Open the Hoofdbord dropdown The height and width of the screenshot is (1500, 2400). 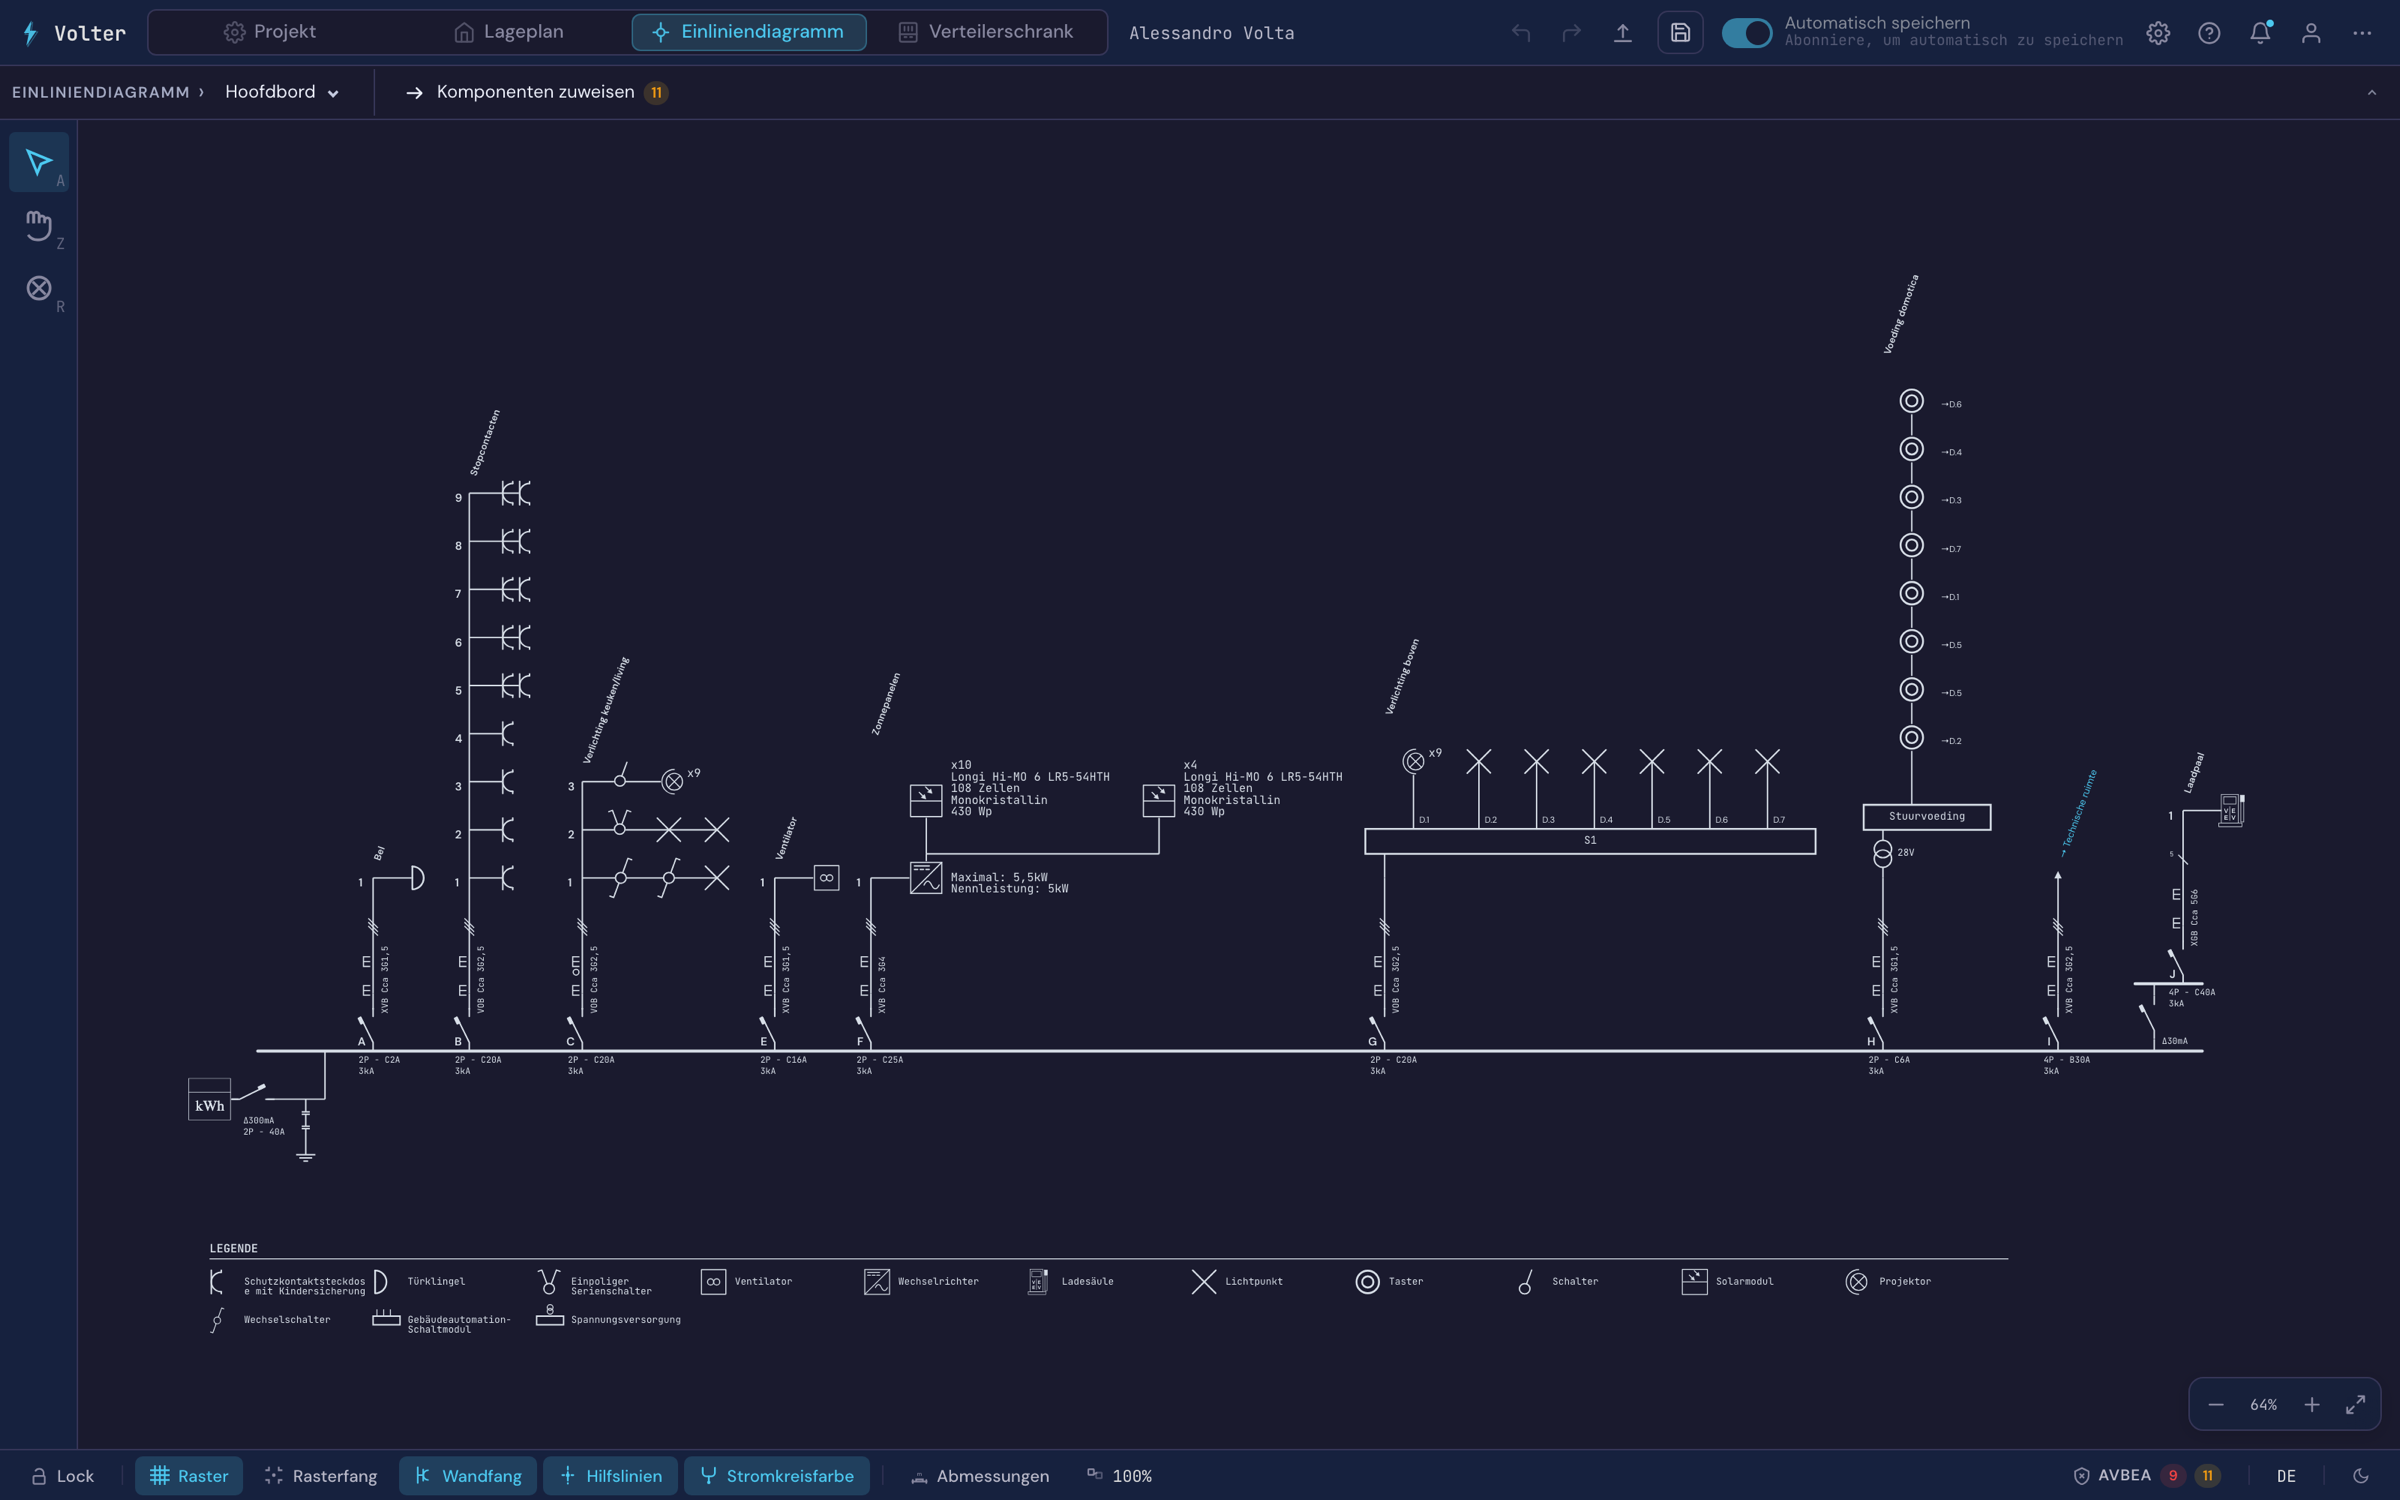click(282, 92)
